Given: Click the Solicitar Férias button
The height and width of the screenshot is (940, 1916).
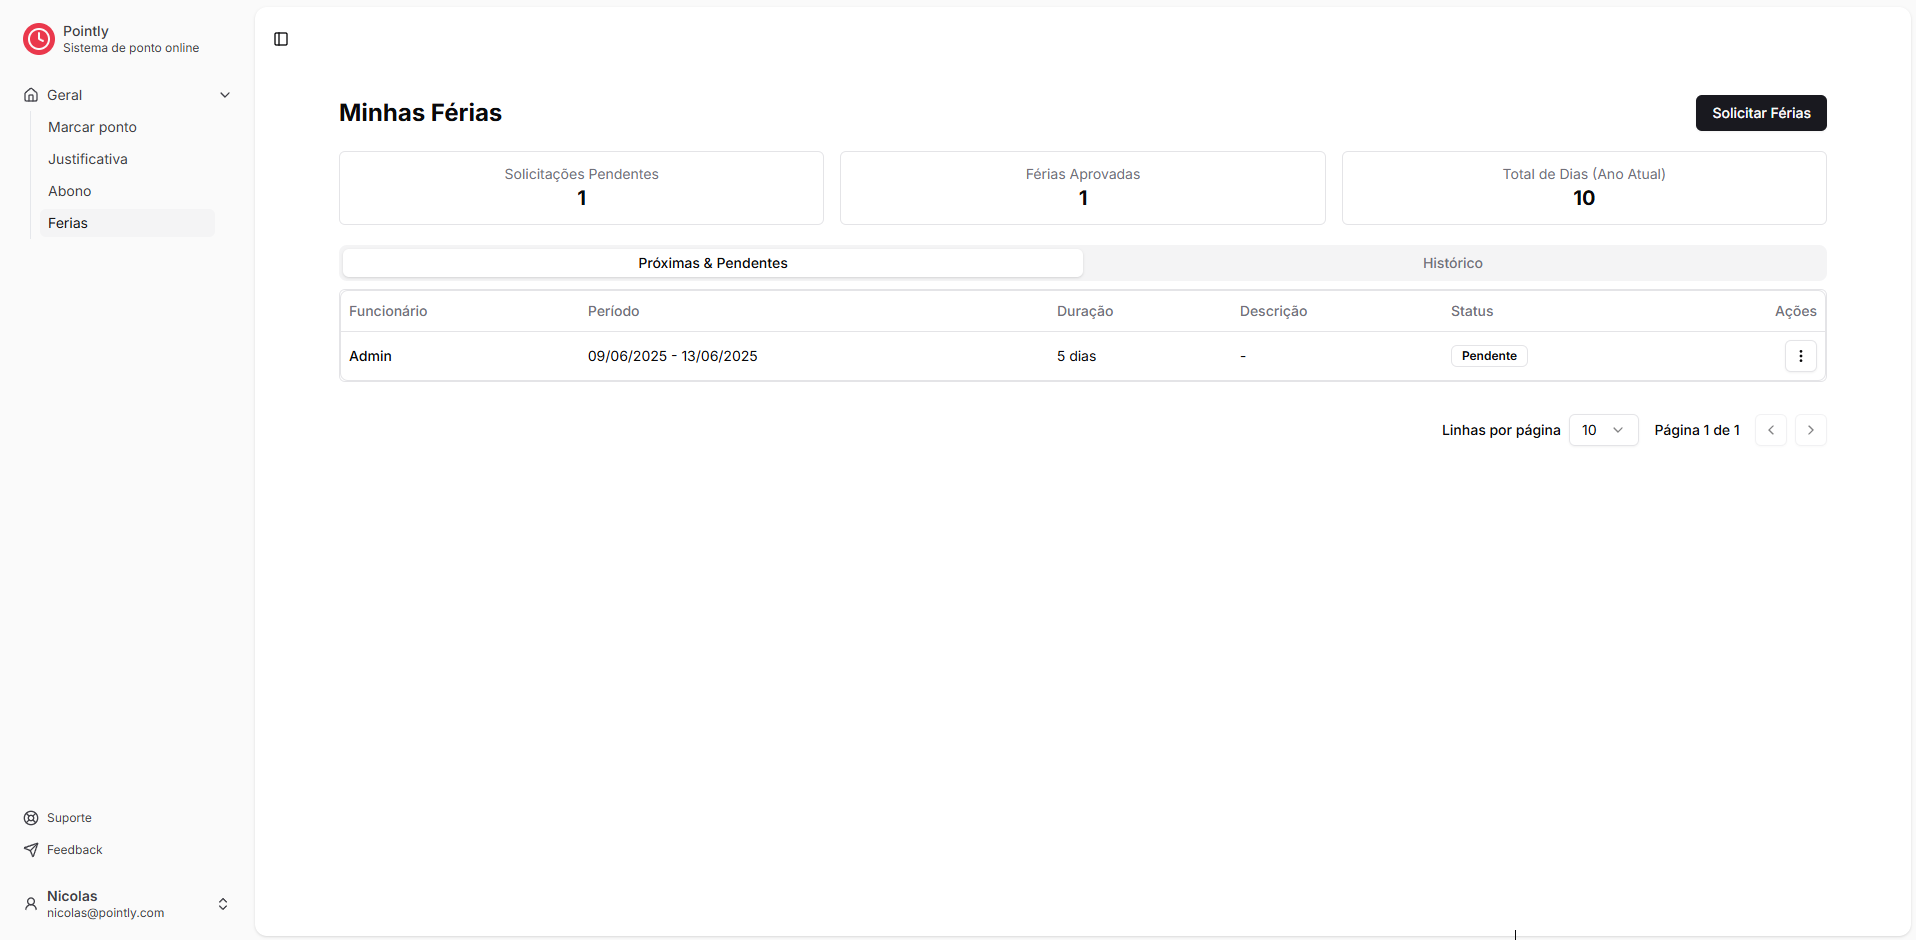Looking at the screenshot, I should [x=1761, y=112].
